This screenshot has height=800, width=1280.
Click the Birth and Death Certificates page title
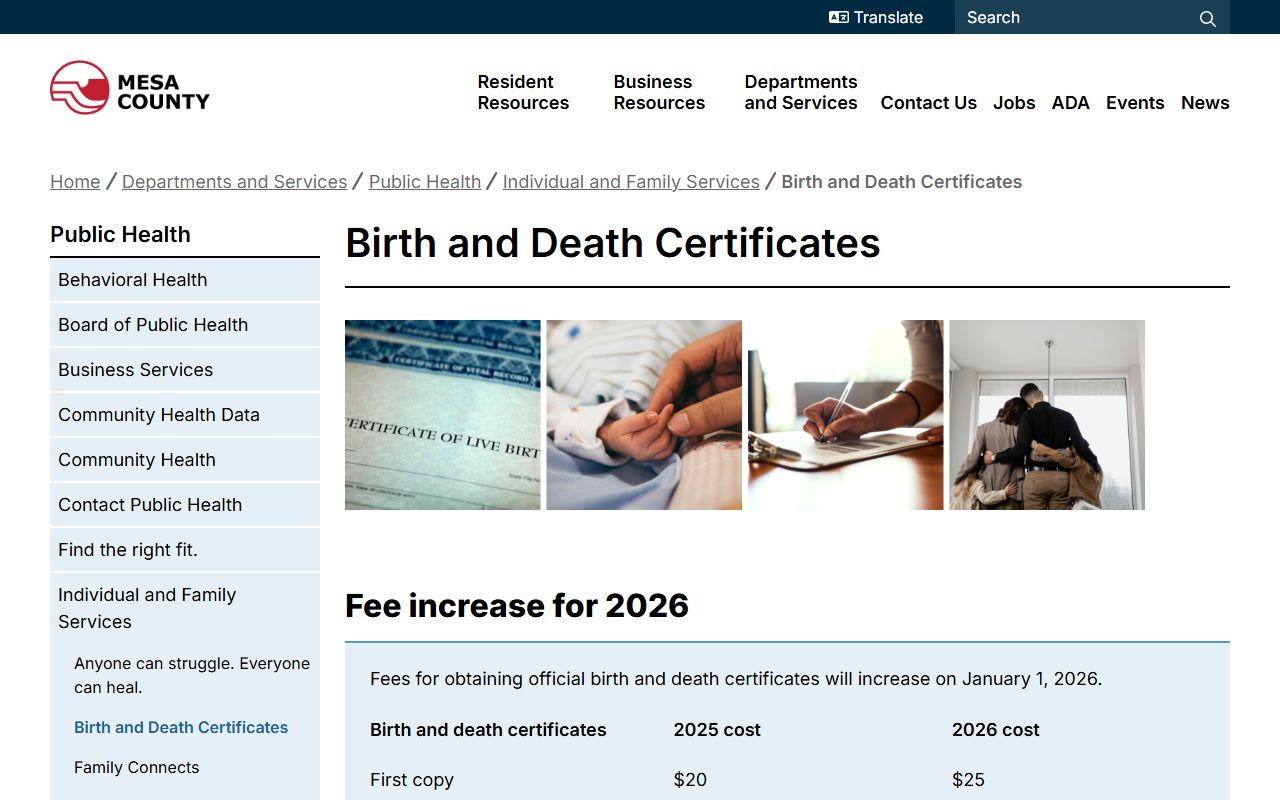tap(613, 243)
